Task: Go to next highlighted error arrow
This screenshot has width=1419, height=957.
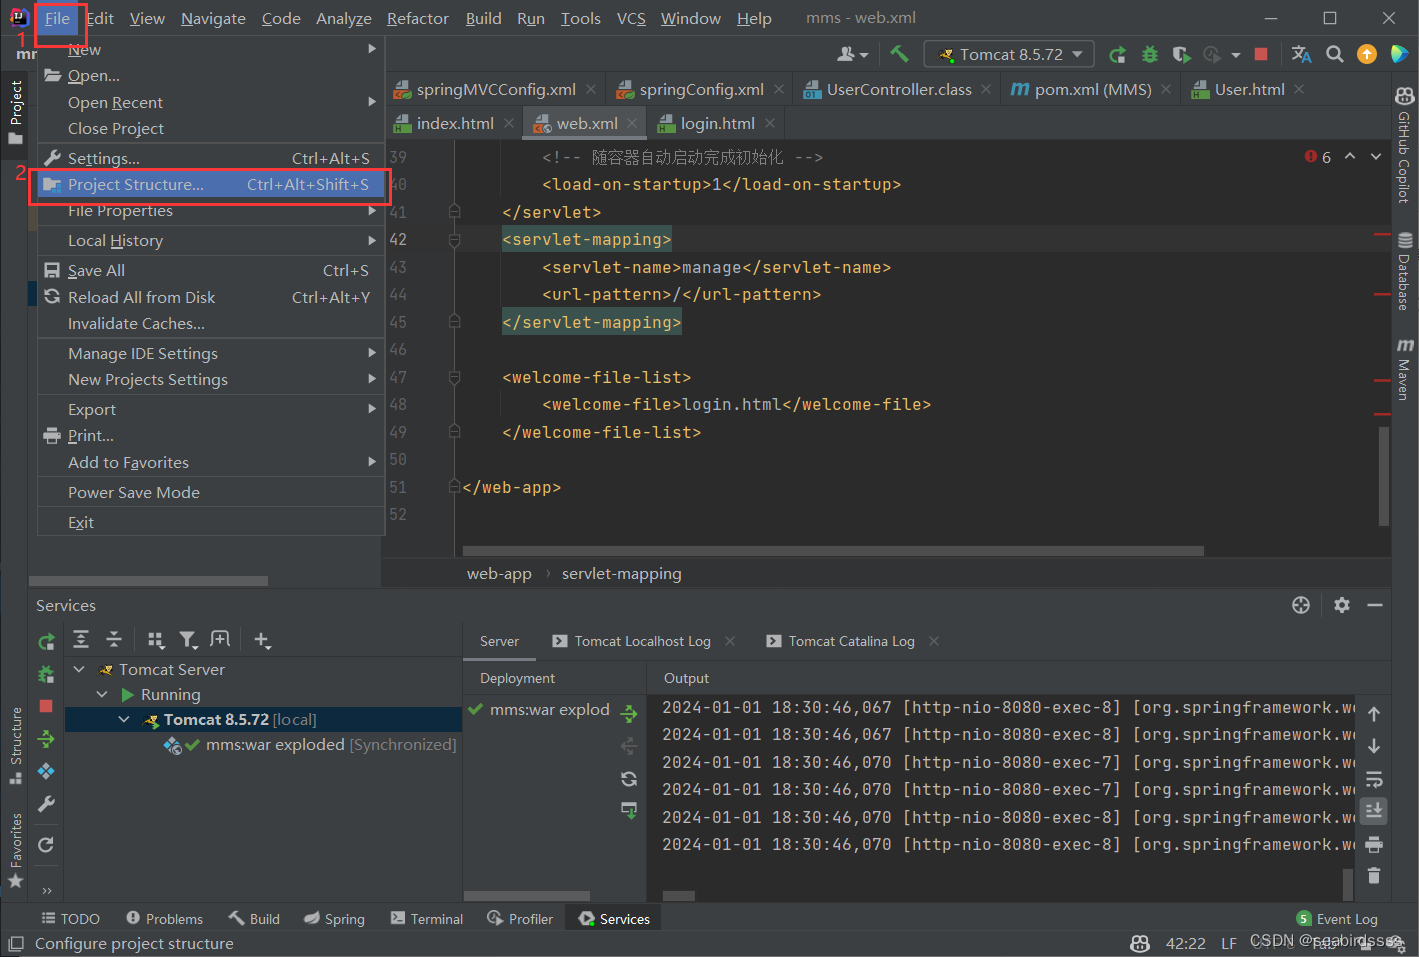Action: tap(1376, 156)
